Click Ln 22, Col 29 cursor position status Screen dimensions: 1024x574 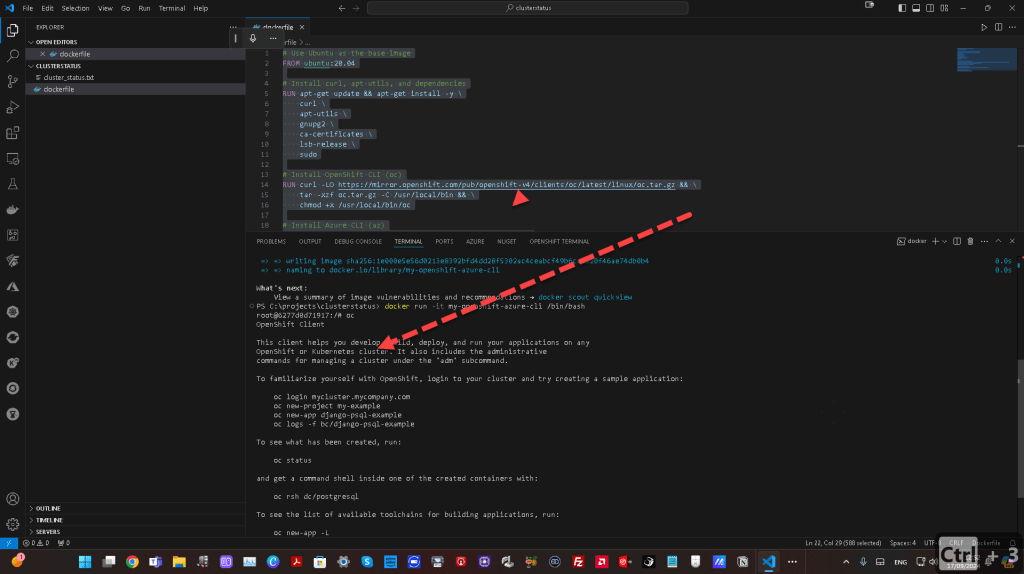(x=842, y=543)
